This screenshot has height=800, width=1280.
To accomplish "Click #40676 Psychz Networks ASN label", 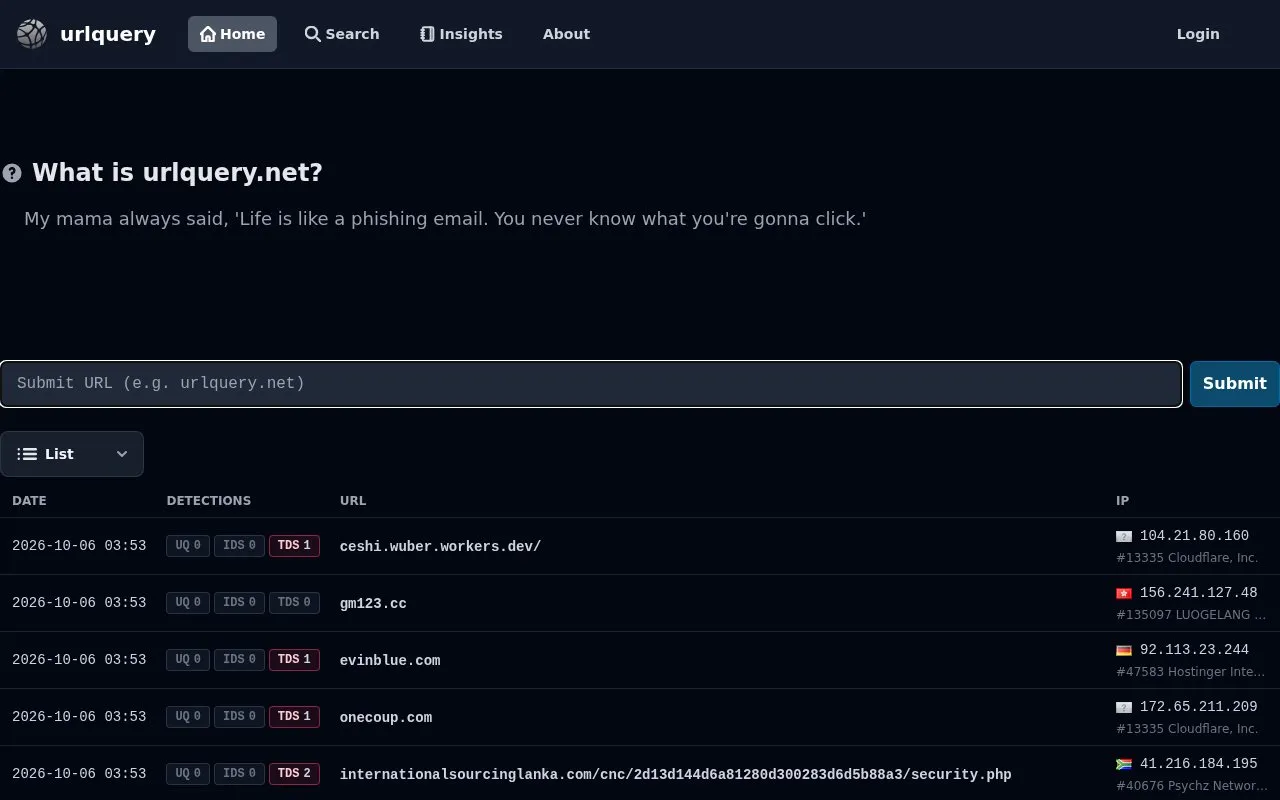I will point(1192,786).
